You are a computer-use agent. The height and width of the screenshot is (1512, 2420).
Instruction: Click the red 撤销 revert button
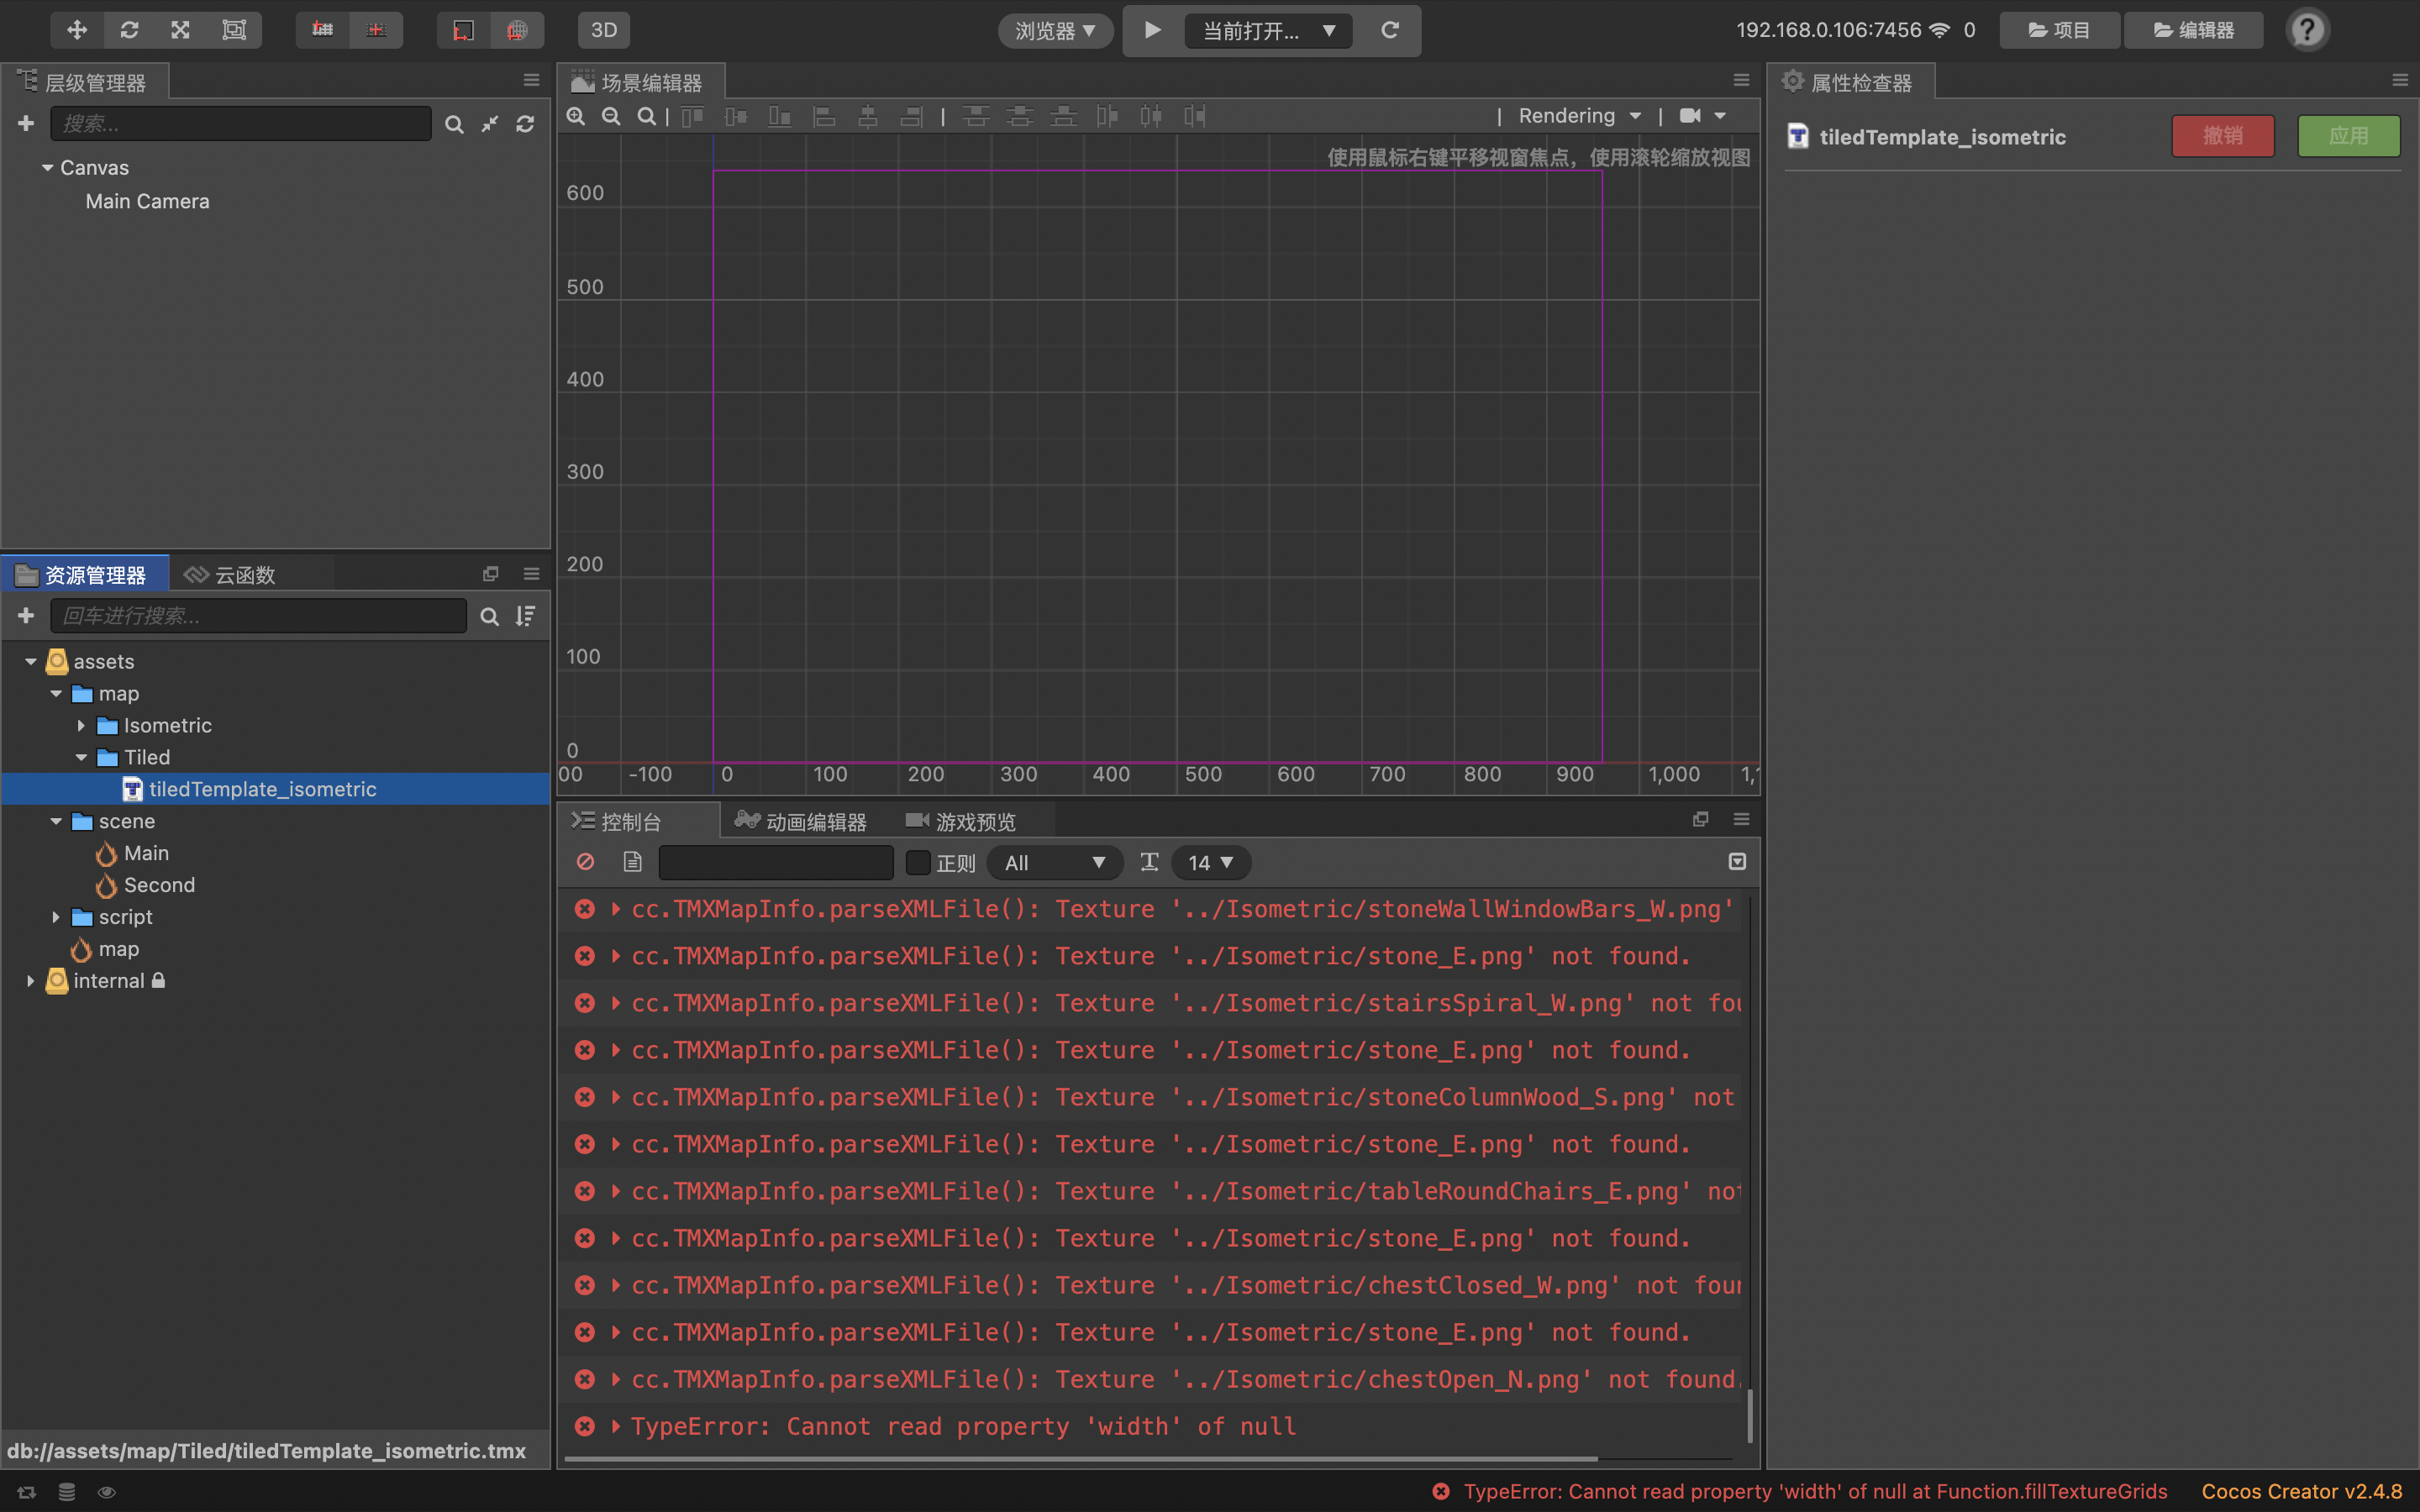2222,136
